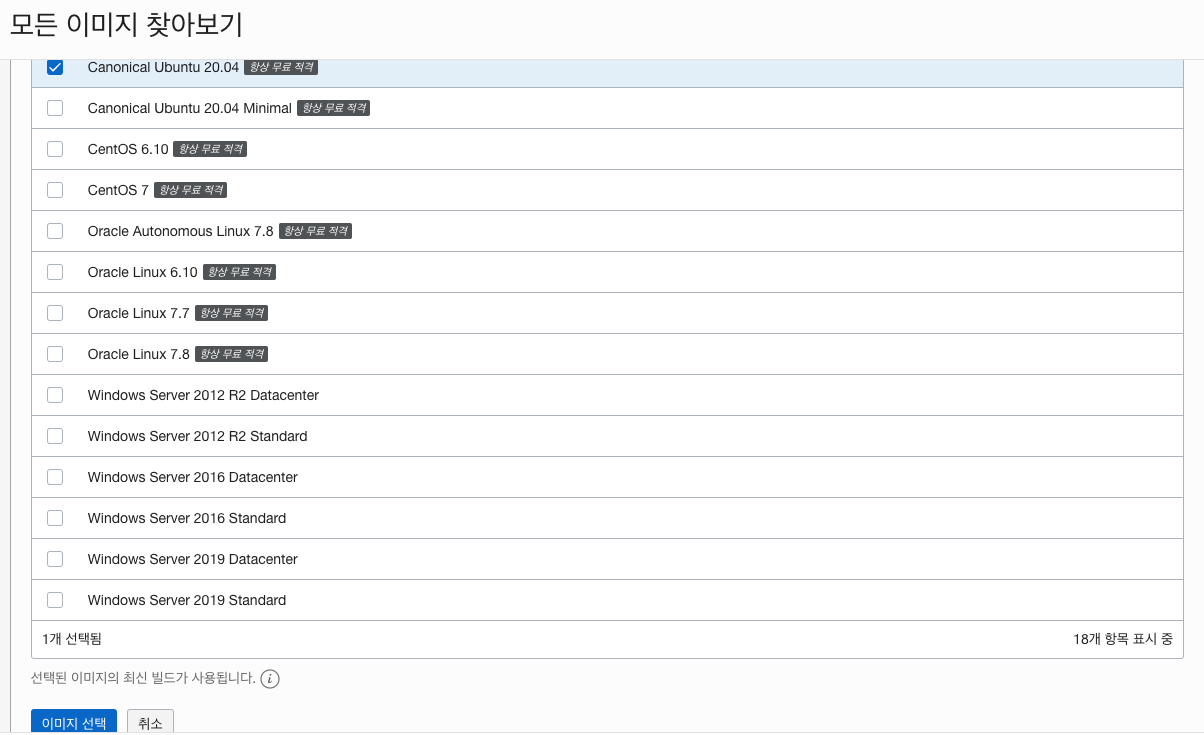This screenshot has width=1204, height=735.
Task: Check Windows Server 2016 Datacenter checkbox
Action: coord(55,477)
